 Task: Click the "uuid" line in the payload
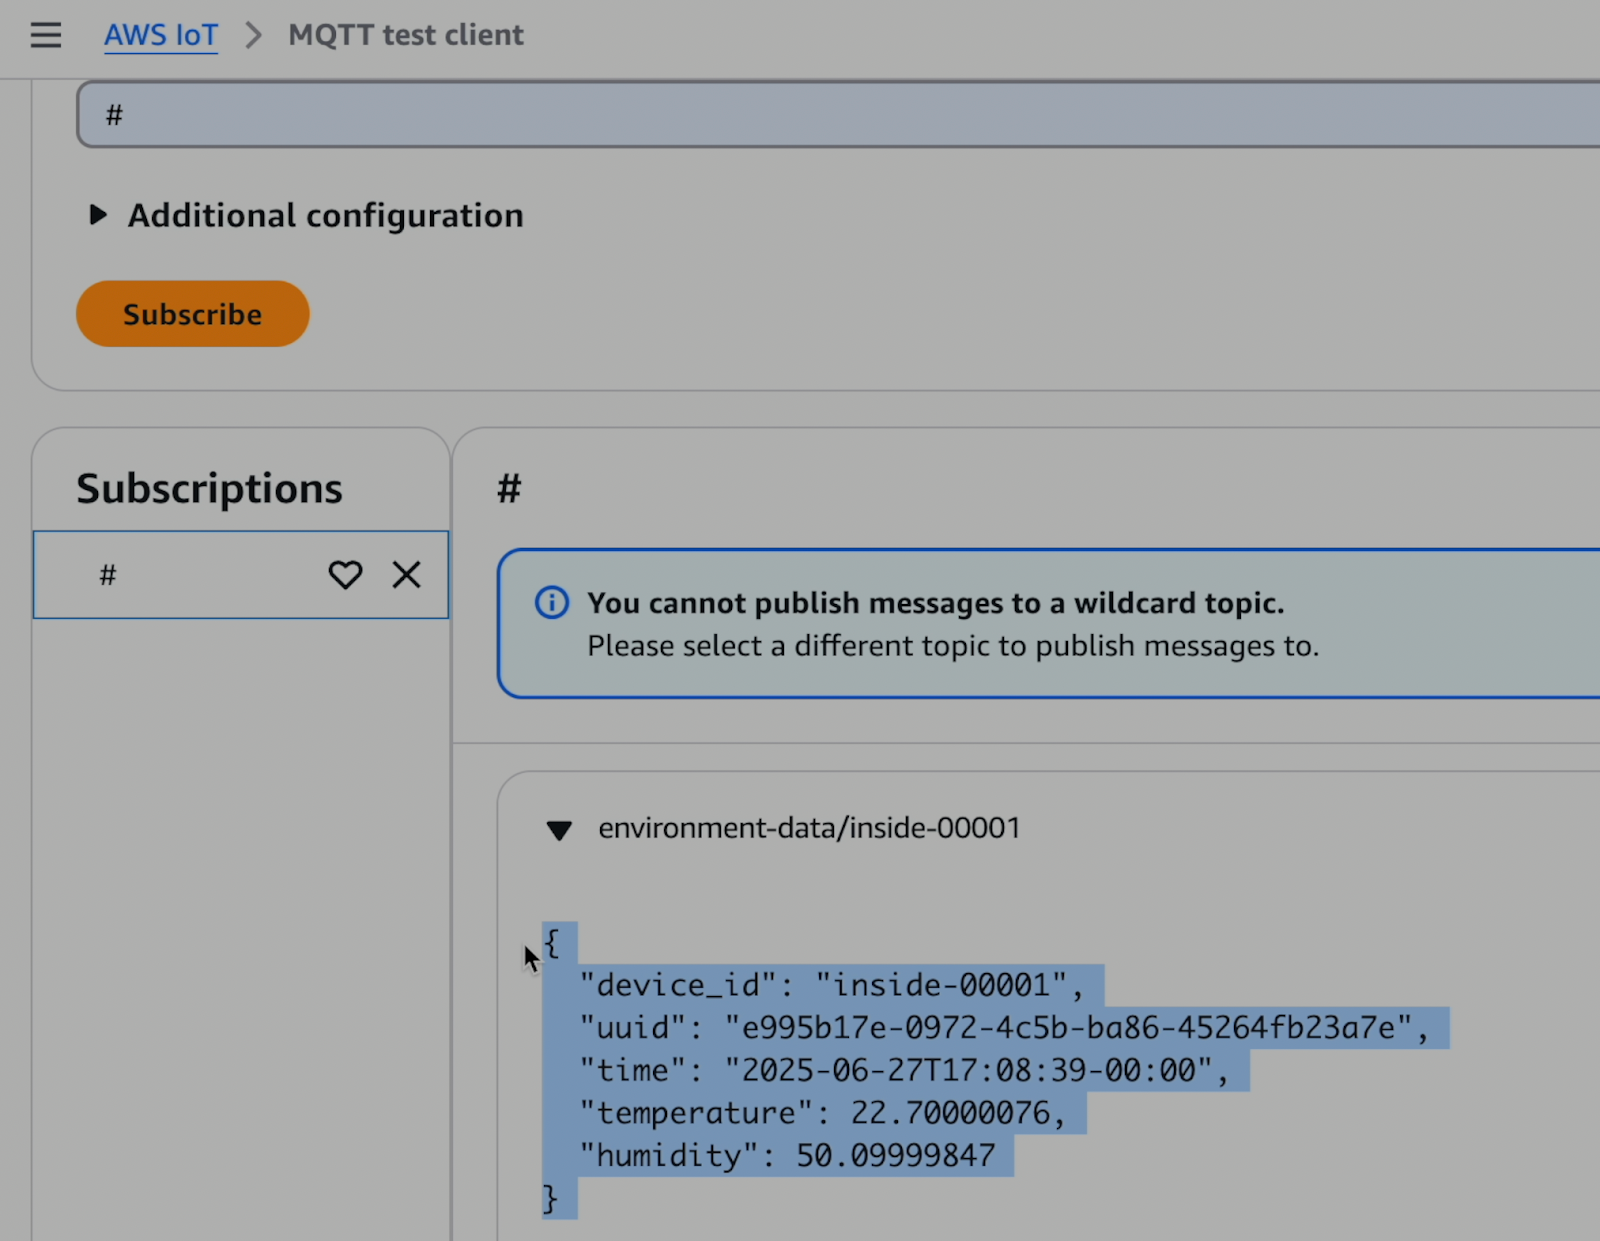click(x=1004, y=1028)
